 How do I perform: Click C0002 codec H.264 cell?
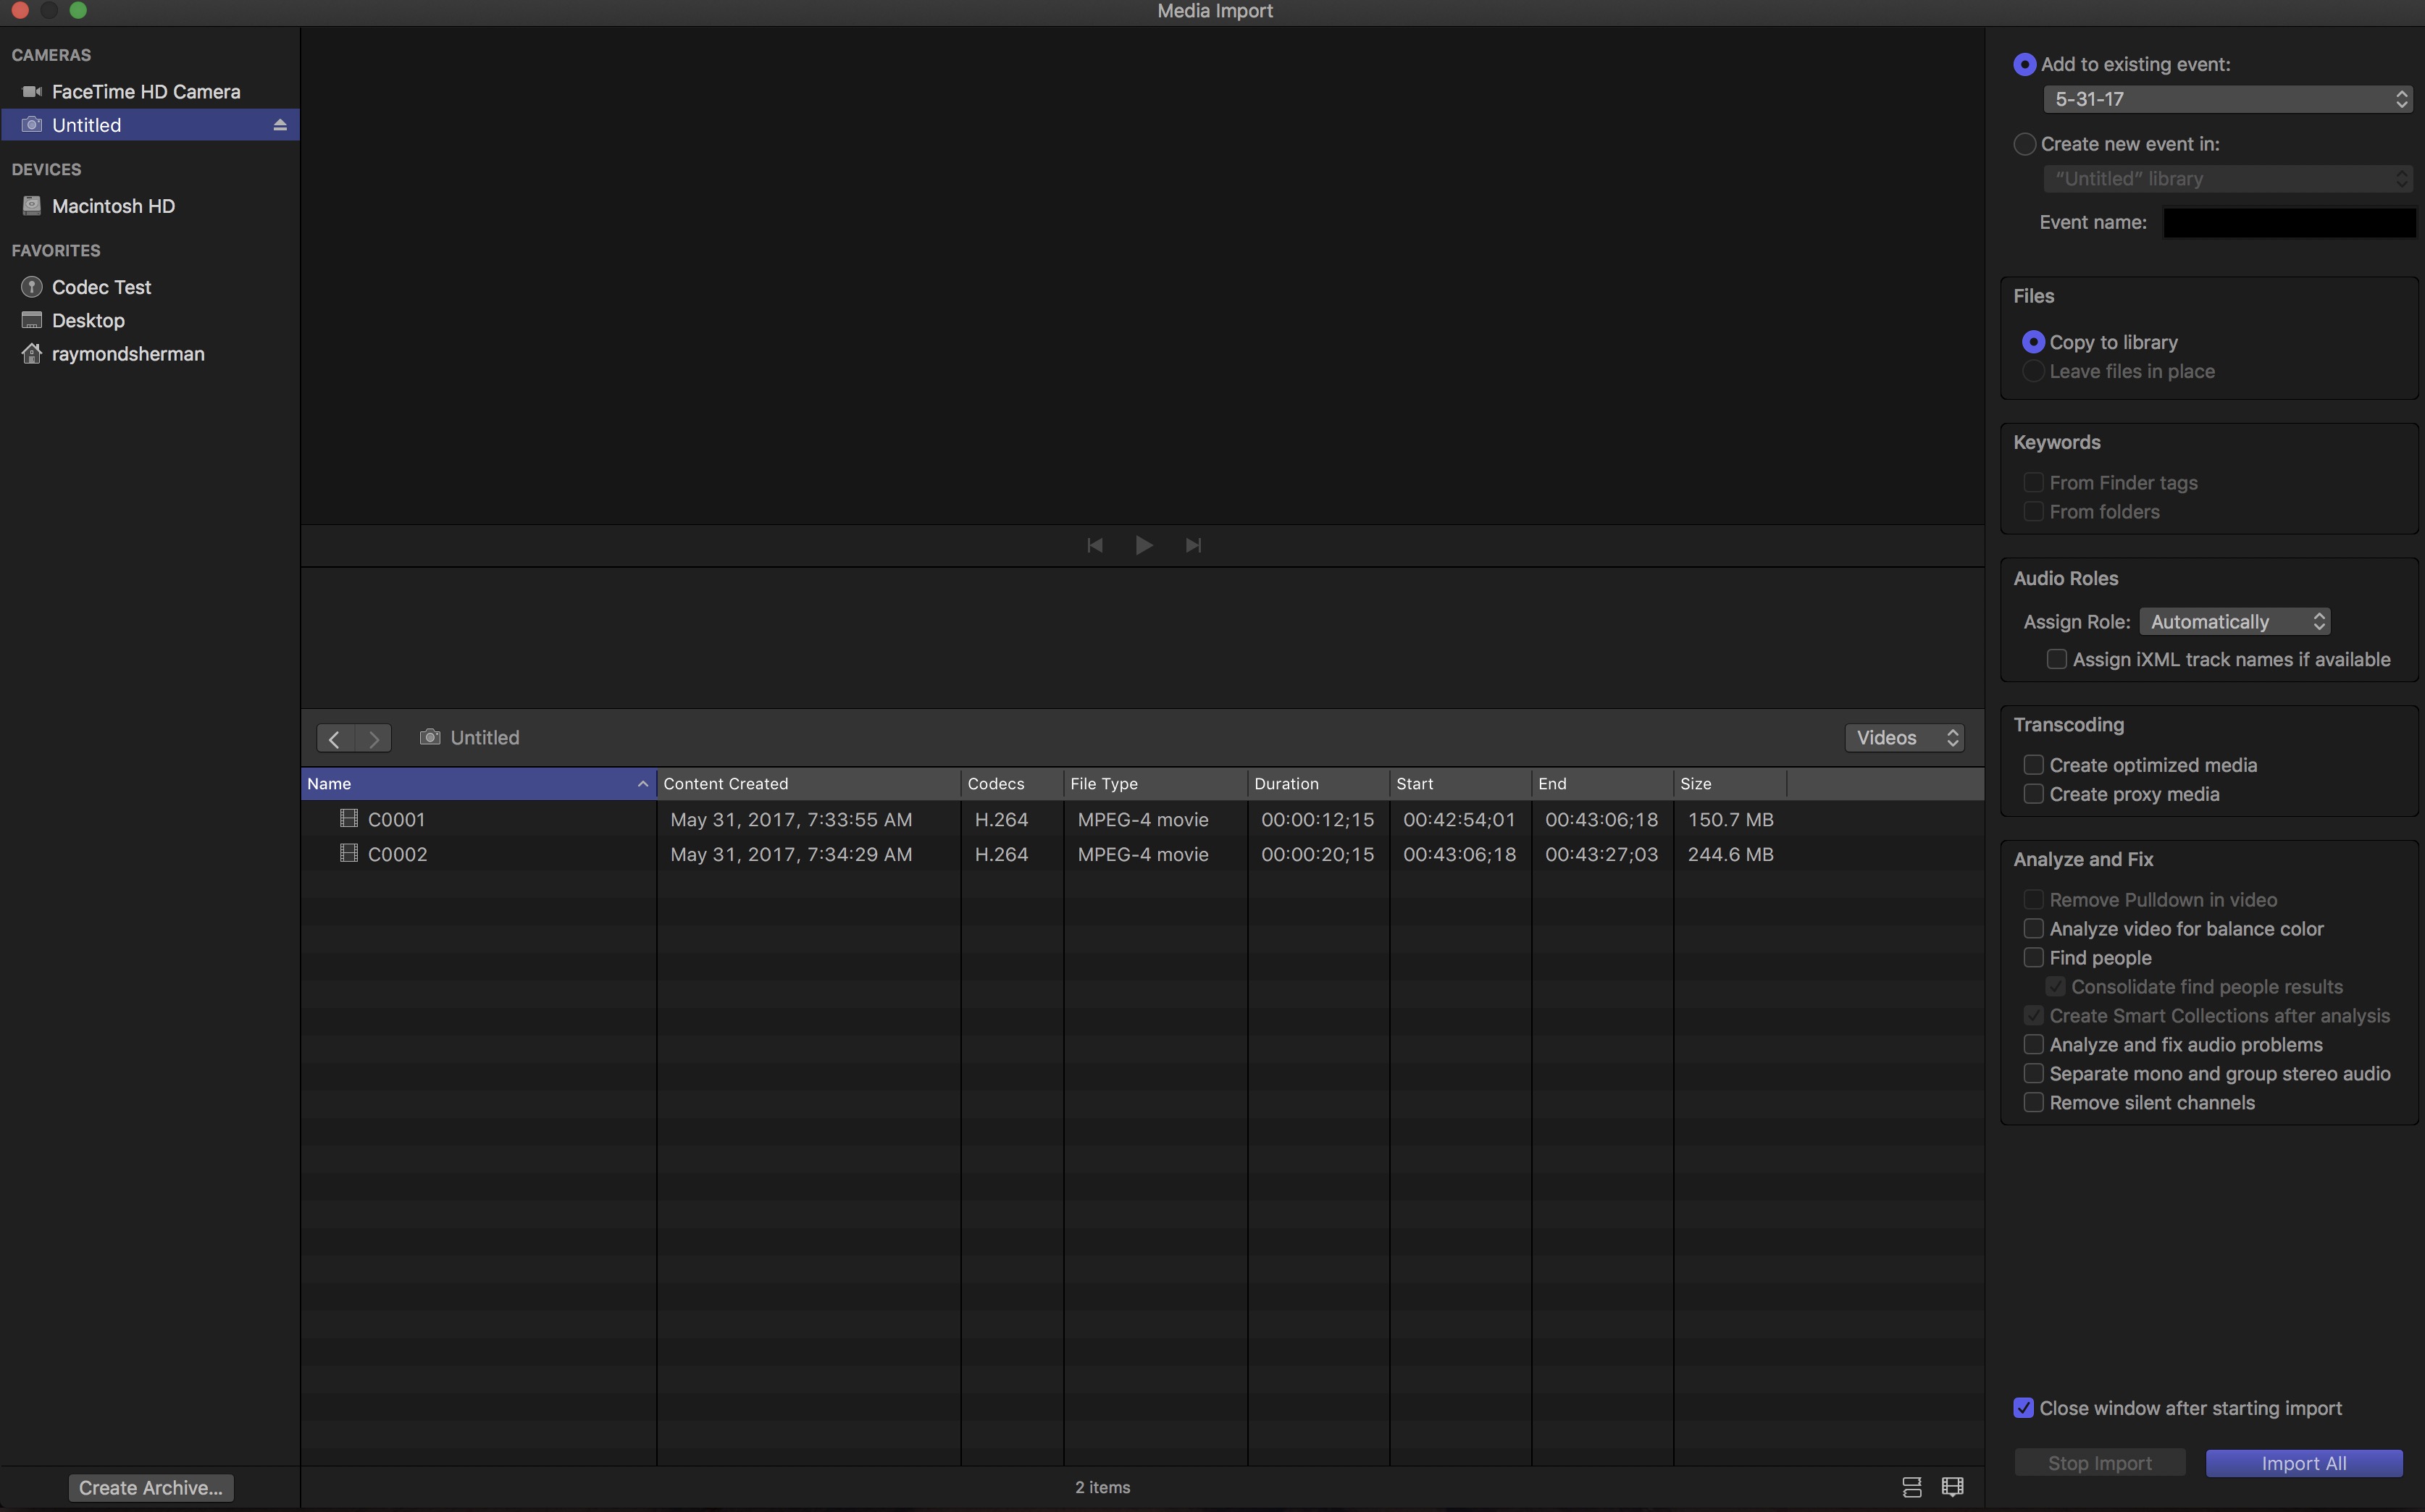pyautogui.click(x=1001, y=855)
